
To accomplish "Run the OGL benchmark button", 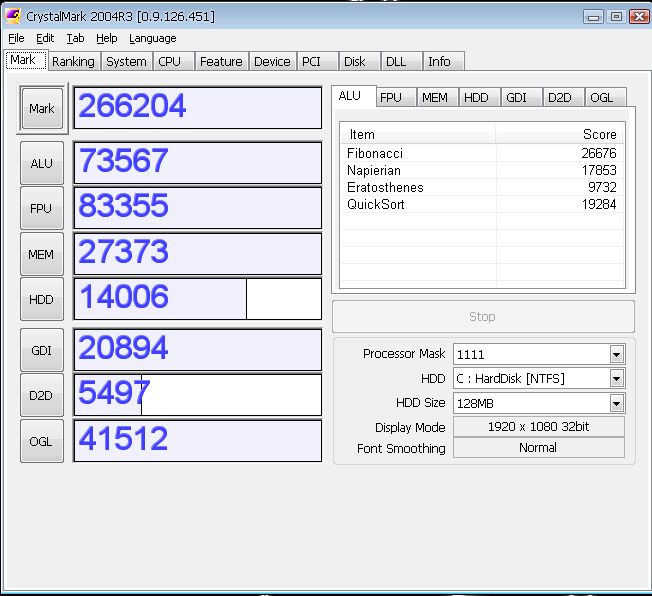I will [x=42, y=441].
